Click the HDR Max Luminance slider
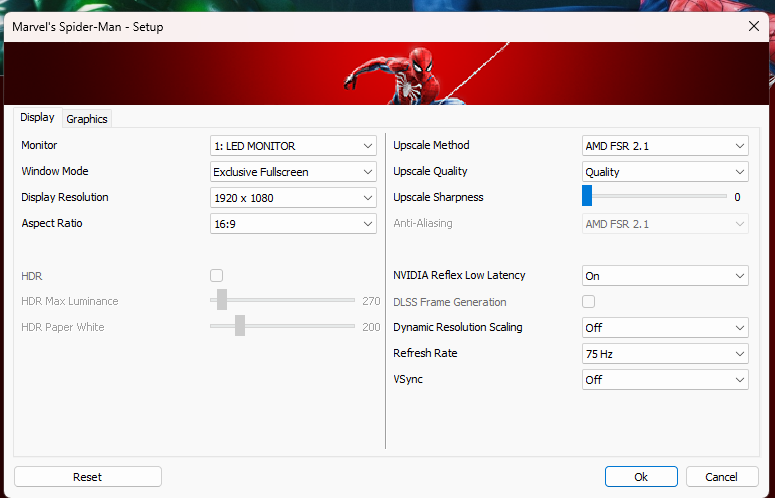The width and height of the screenshot is (775, 498). (282, 300)
